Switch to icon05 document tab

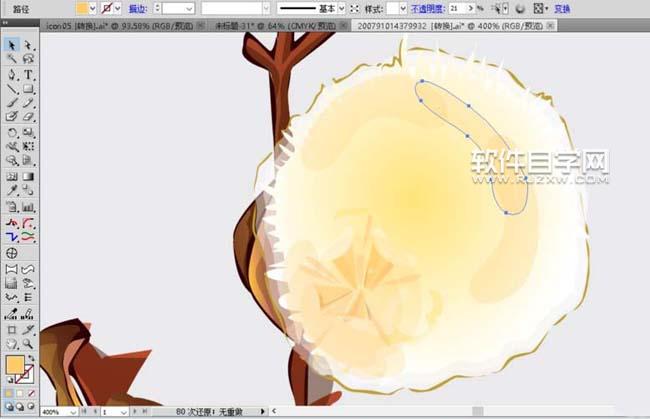119,26
